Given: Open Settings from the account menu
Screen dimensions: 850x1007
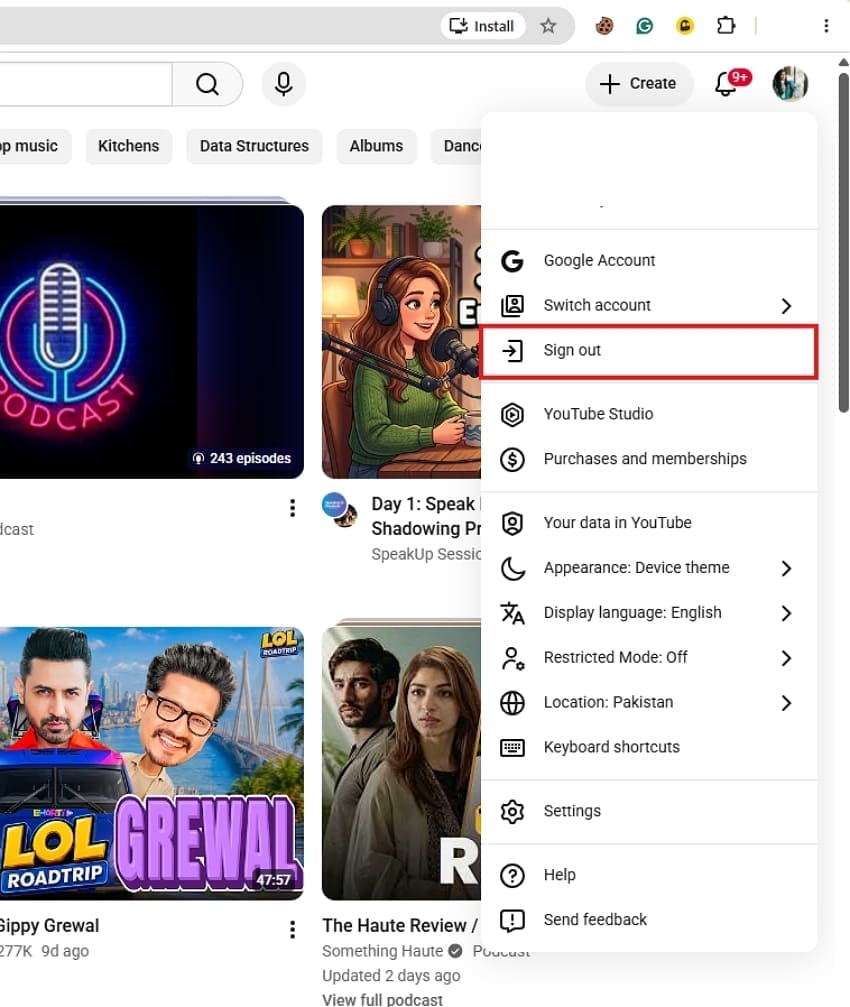Looking at the screenshot, I should click(x=649, y=812).
